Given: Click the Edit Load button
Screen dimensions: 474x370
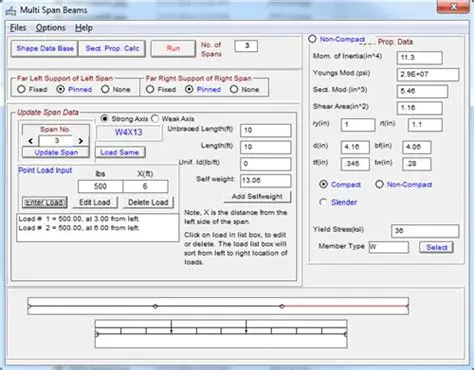Looking at the screenshot, I should [x=95, y=202].
